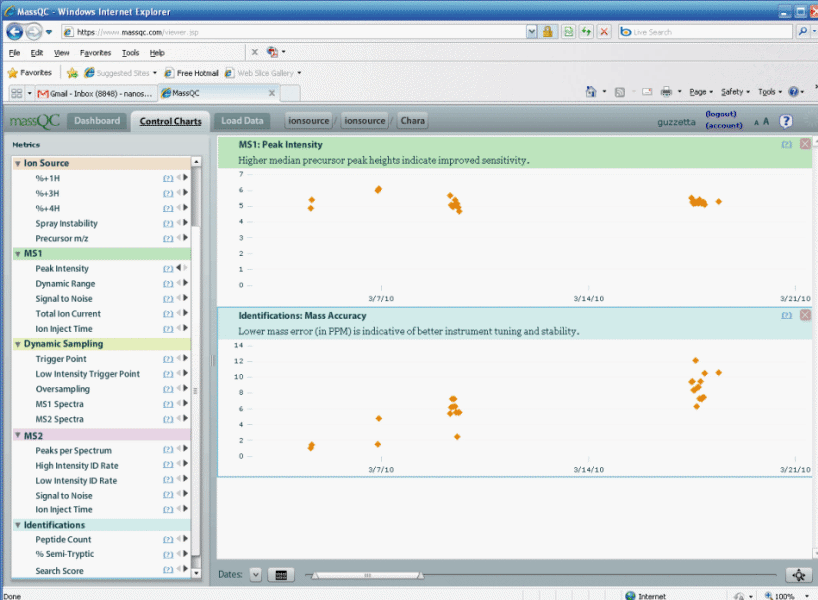Click the Print icon
The height and width of the screenshot is (600, 818).
pos(666,92)
